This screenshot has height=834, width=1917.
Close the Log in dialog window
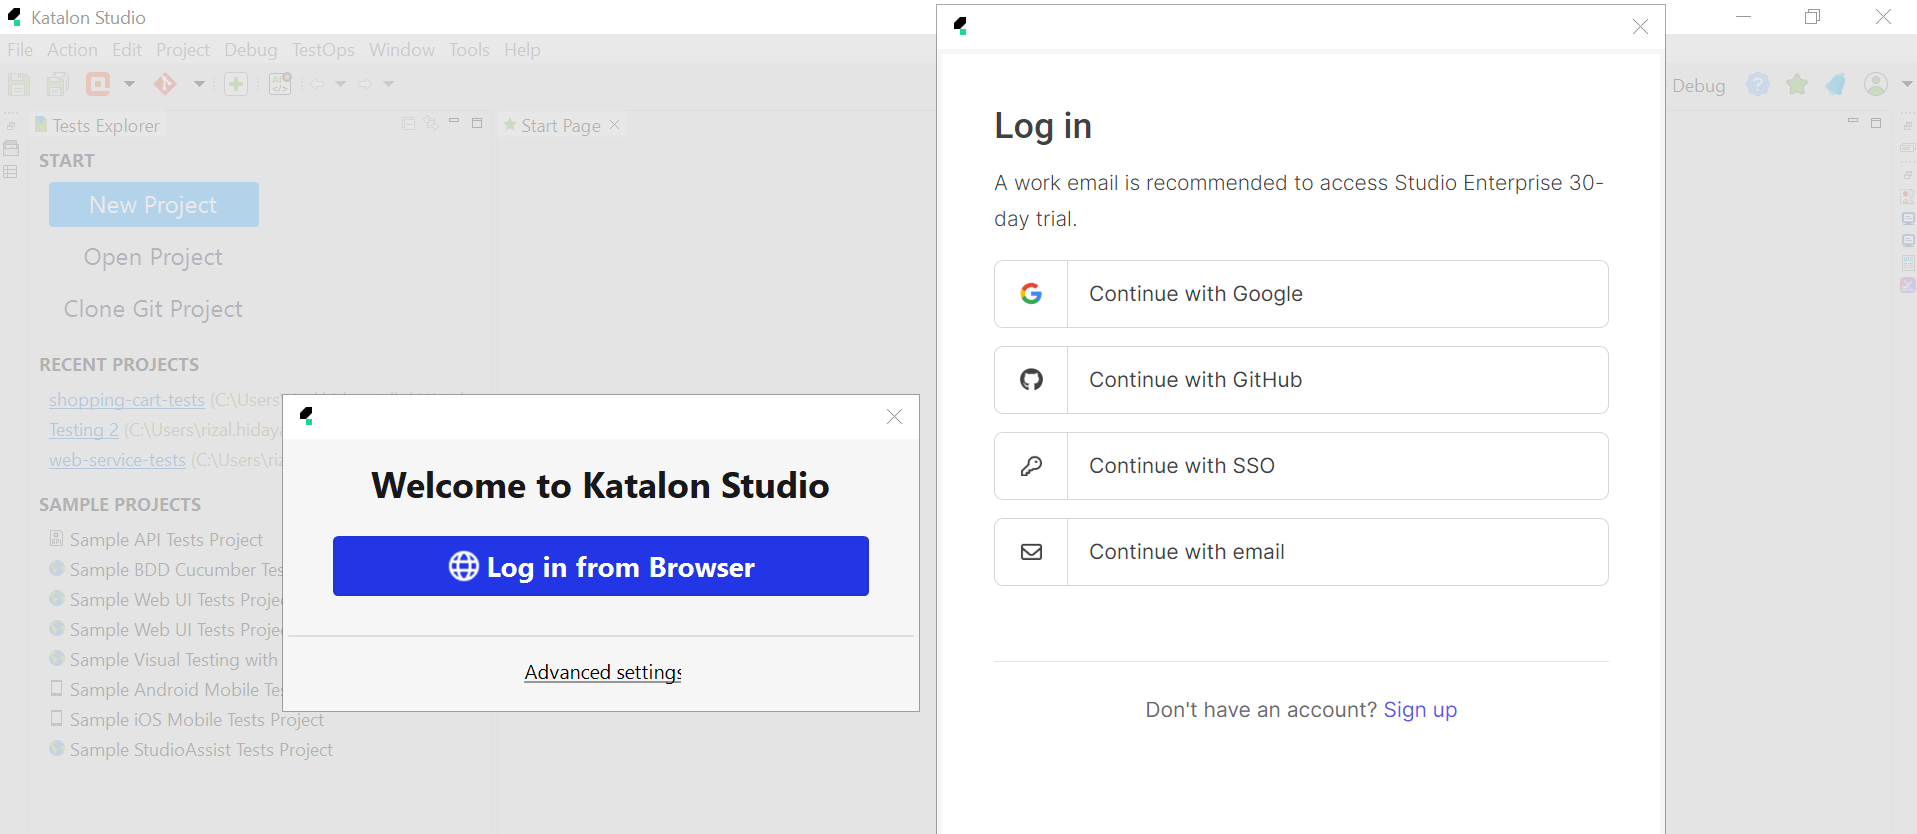[1640, 27]
